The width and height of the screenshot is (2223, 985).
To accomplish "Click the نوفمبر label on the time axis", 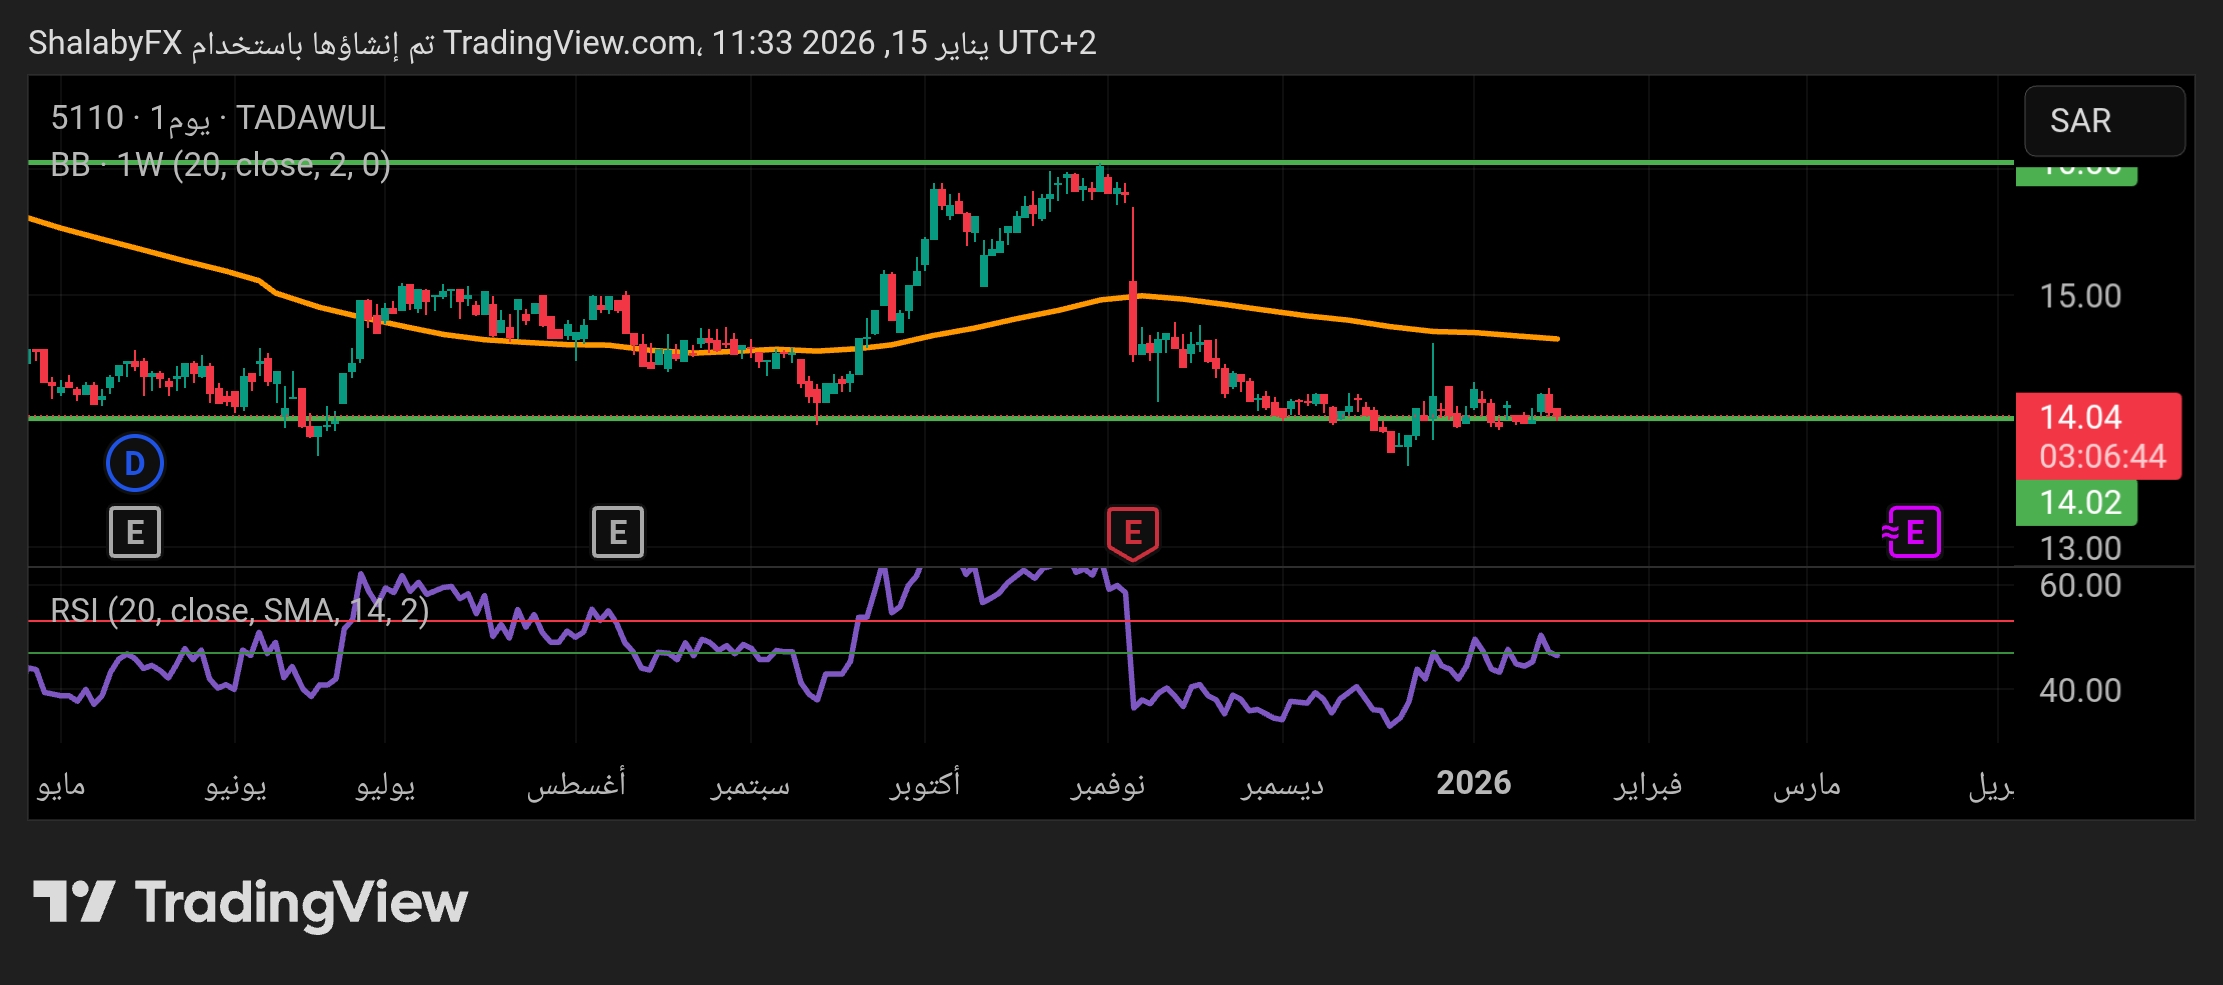I will click(1108, 785).
